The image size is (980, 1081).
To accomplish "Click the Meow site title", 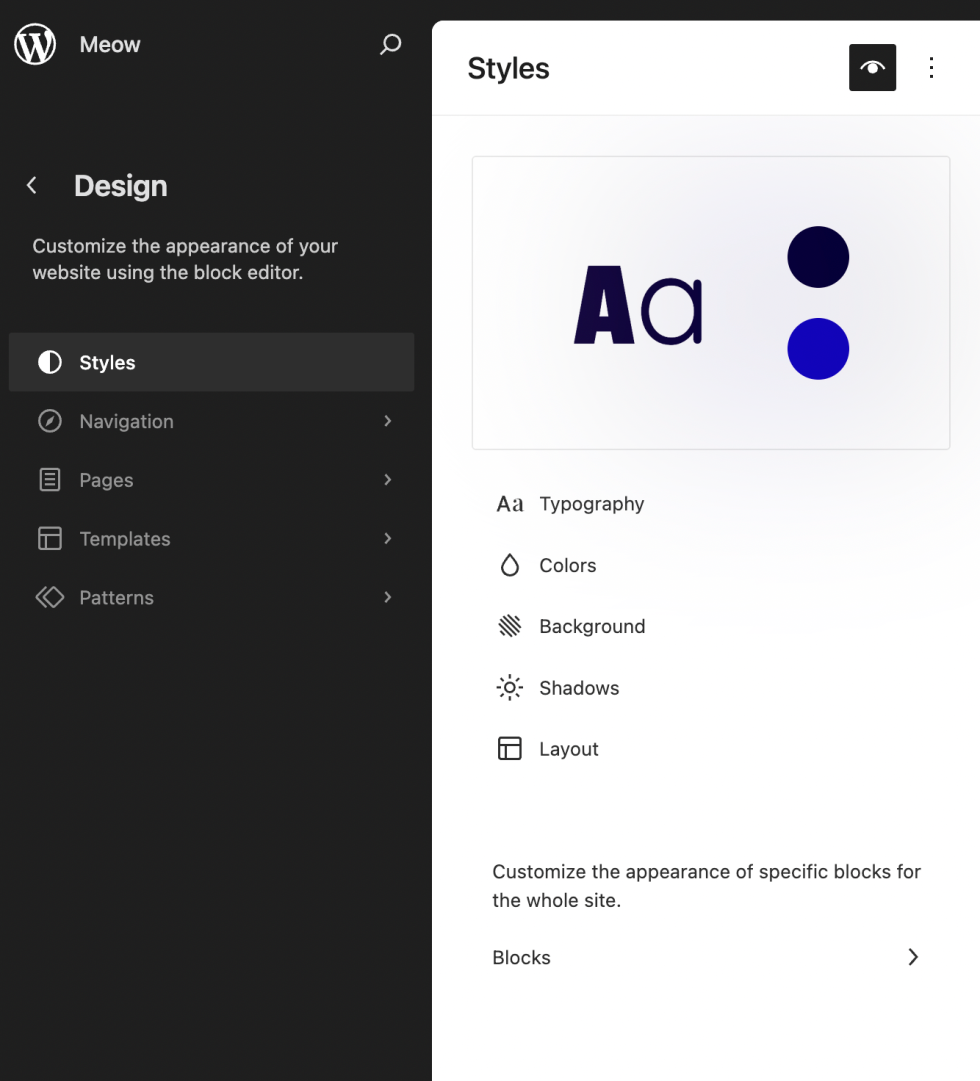I will click(110, 44).
